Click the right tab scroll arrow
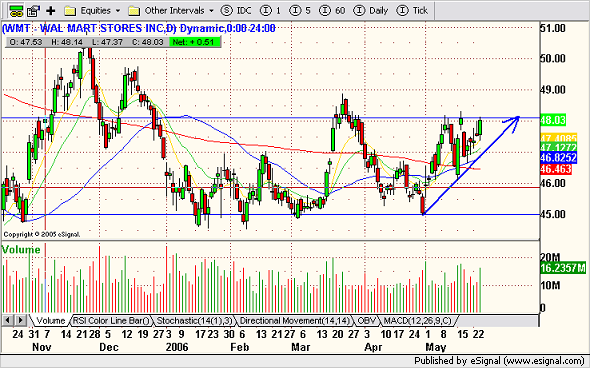 [20, 321]
